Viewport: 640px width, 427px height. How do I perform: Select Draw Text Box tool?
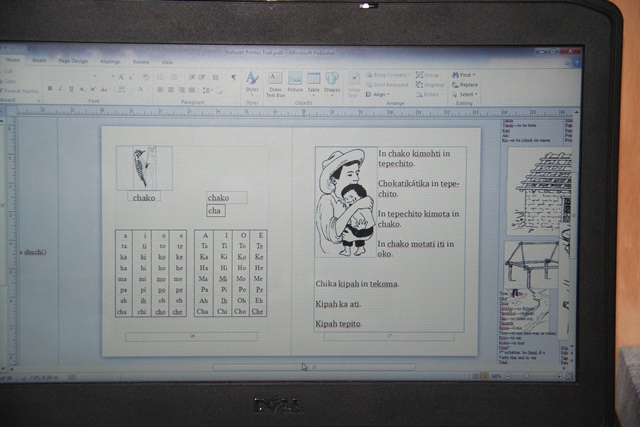[x=275, y=85]
